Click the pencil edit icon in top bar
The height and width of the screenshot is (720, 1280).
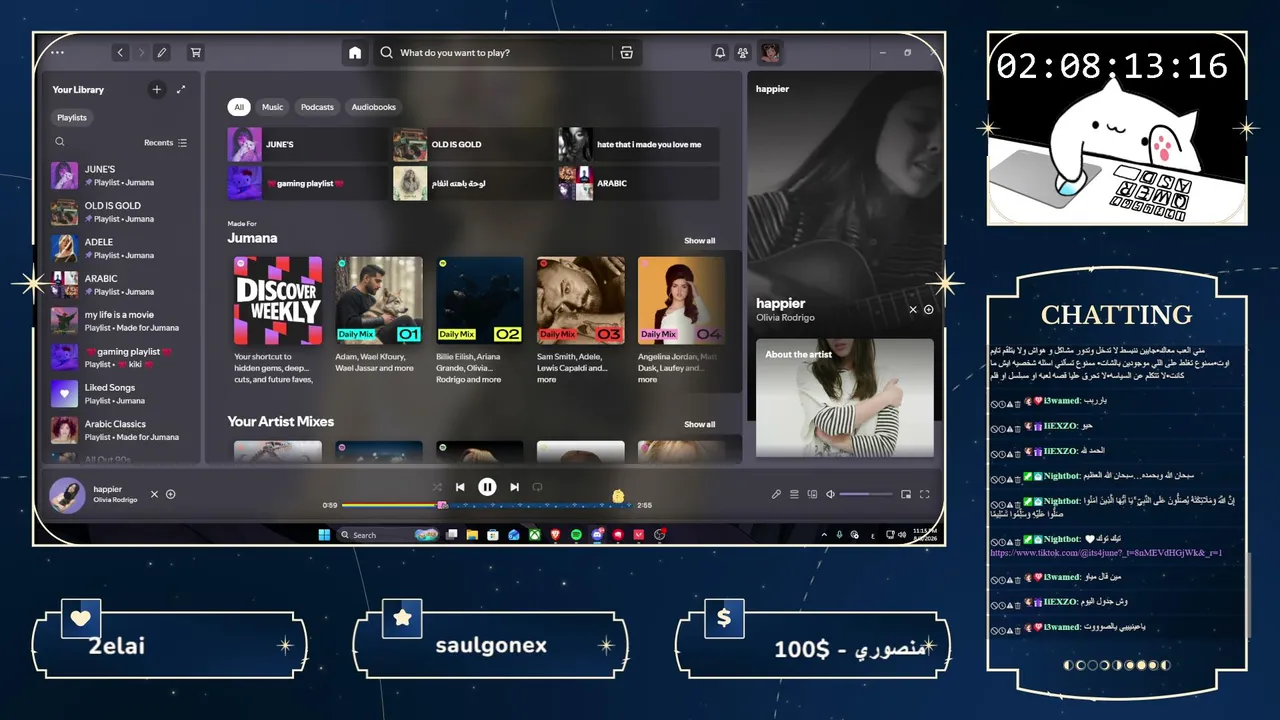pyautogui.click(x=162, y=53)
